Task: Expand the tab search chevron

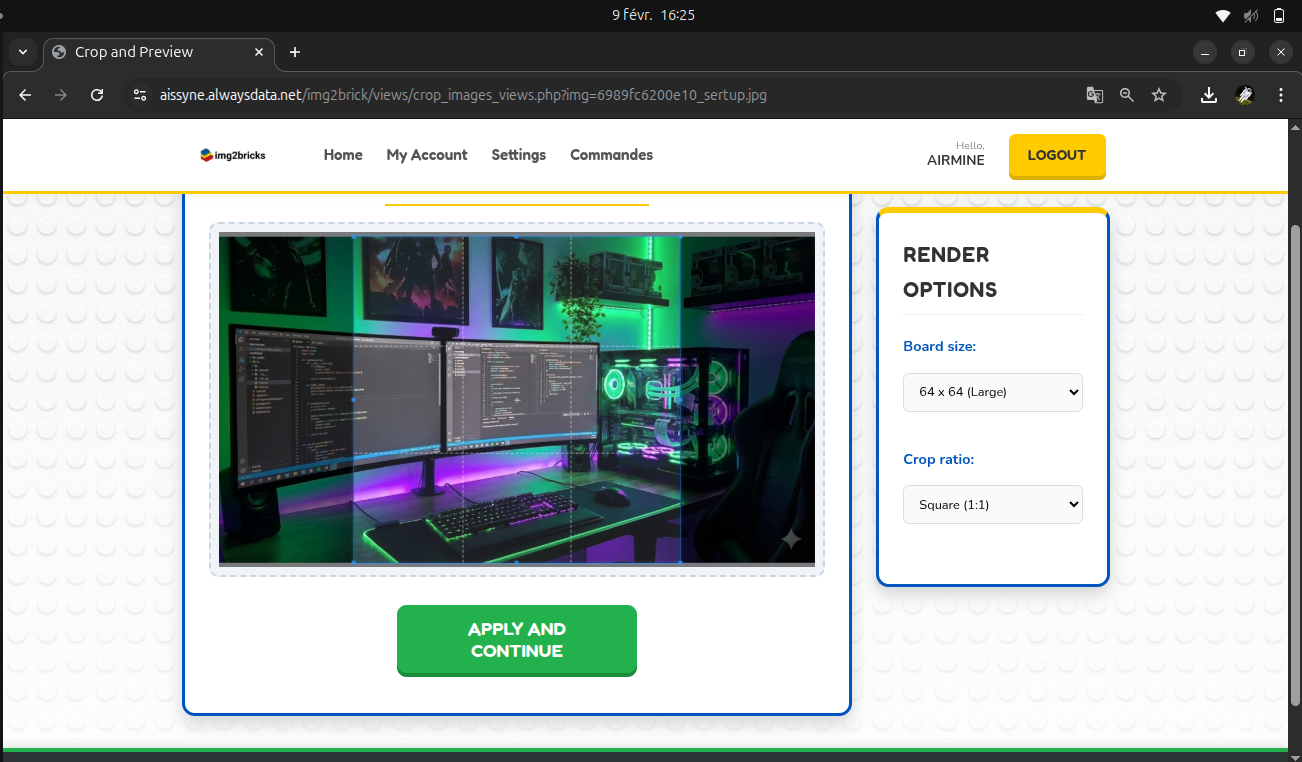Action: (x=22, y=52)
